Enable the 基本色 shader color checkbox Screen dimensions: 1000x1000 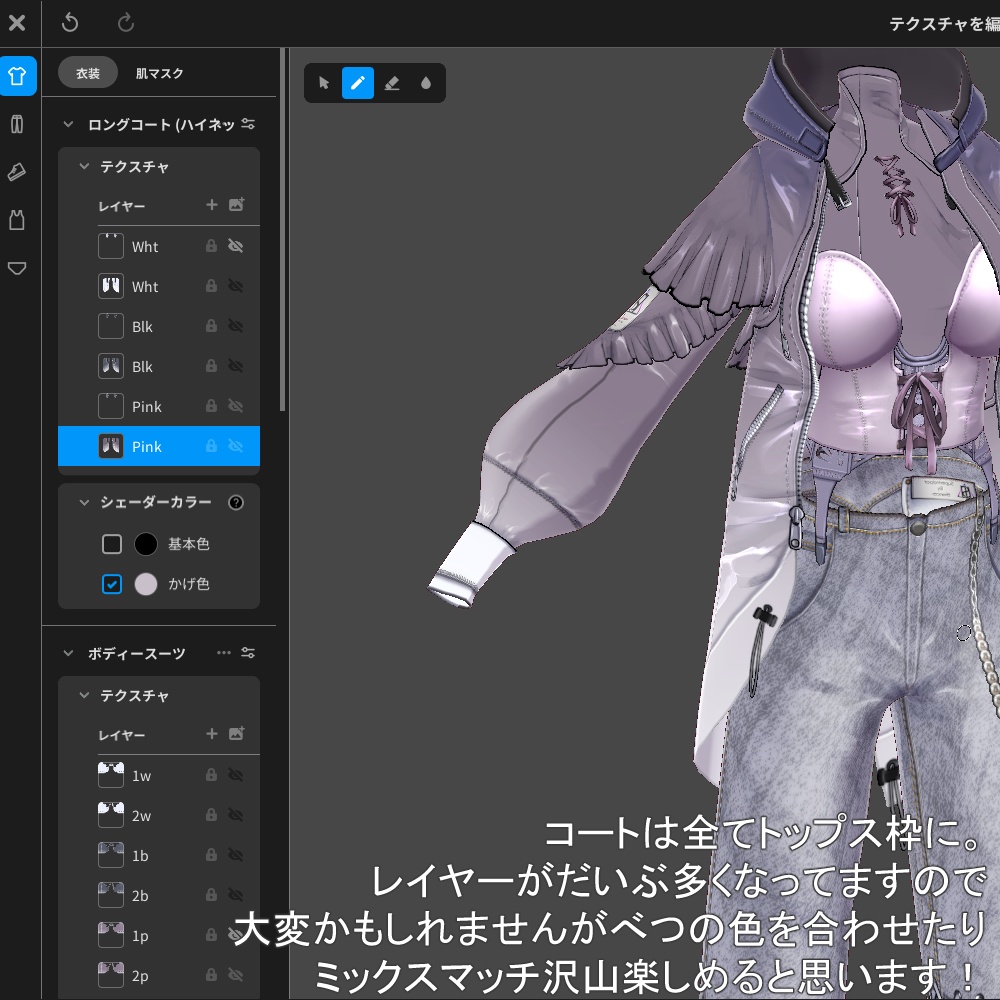[112, 543]
